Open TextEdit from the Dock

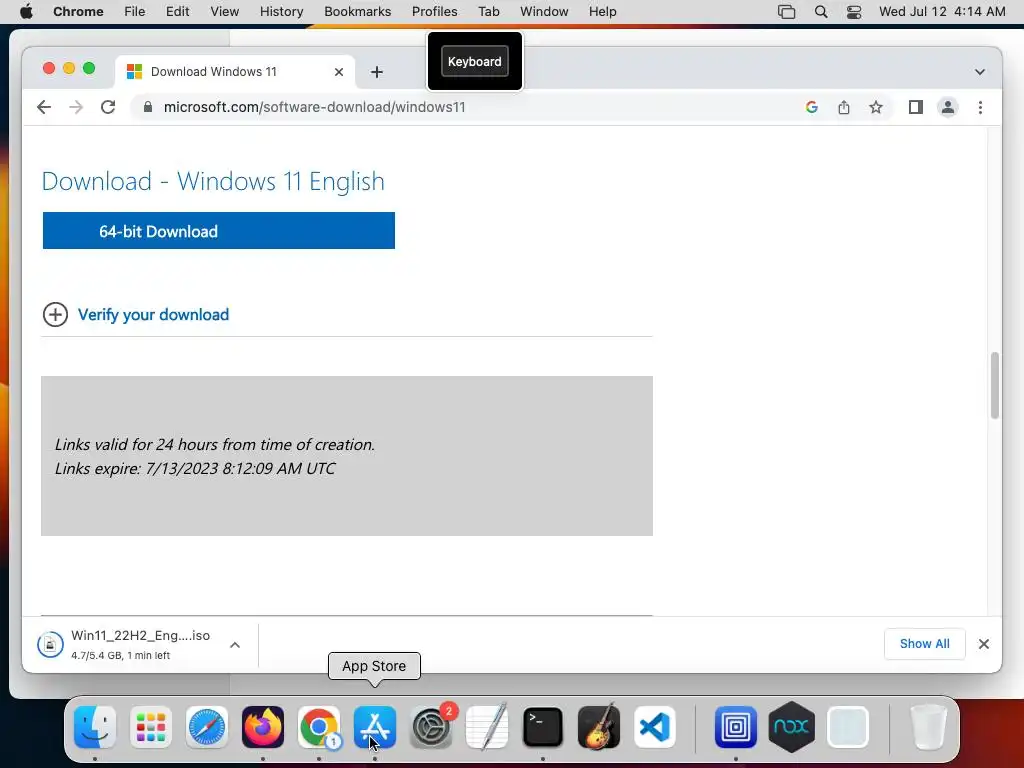[487, 727]
